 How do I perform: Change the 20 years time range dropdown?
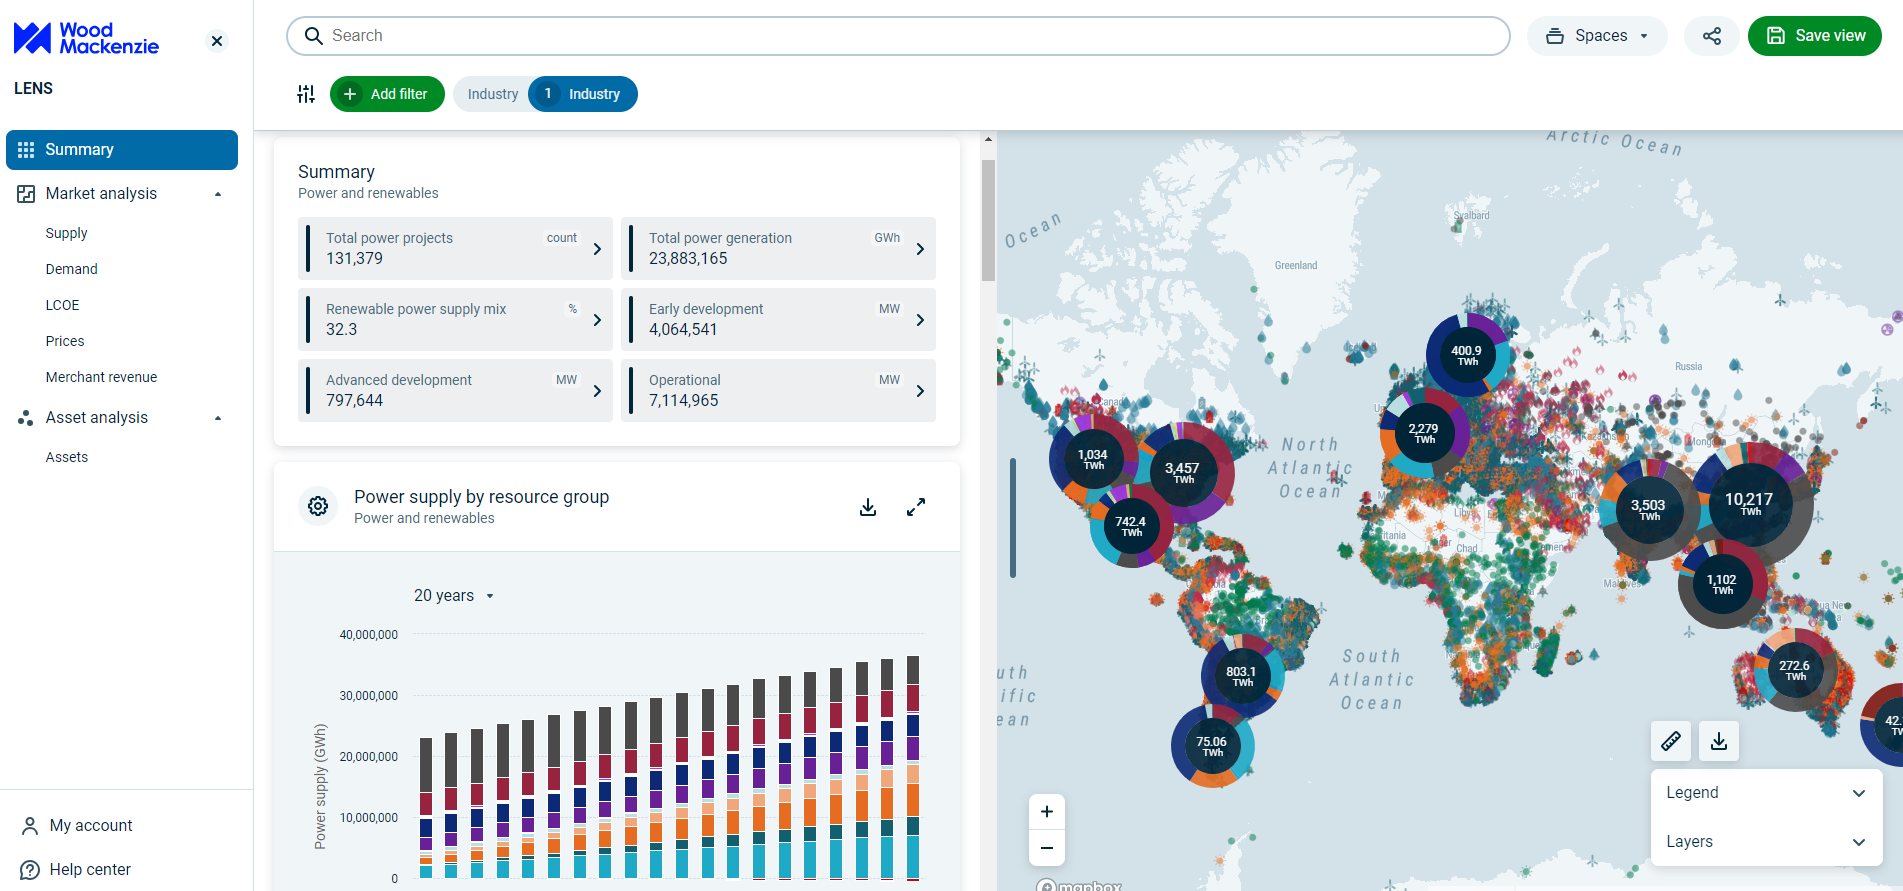pos(454,596)
